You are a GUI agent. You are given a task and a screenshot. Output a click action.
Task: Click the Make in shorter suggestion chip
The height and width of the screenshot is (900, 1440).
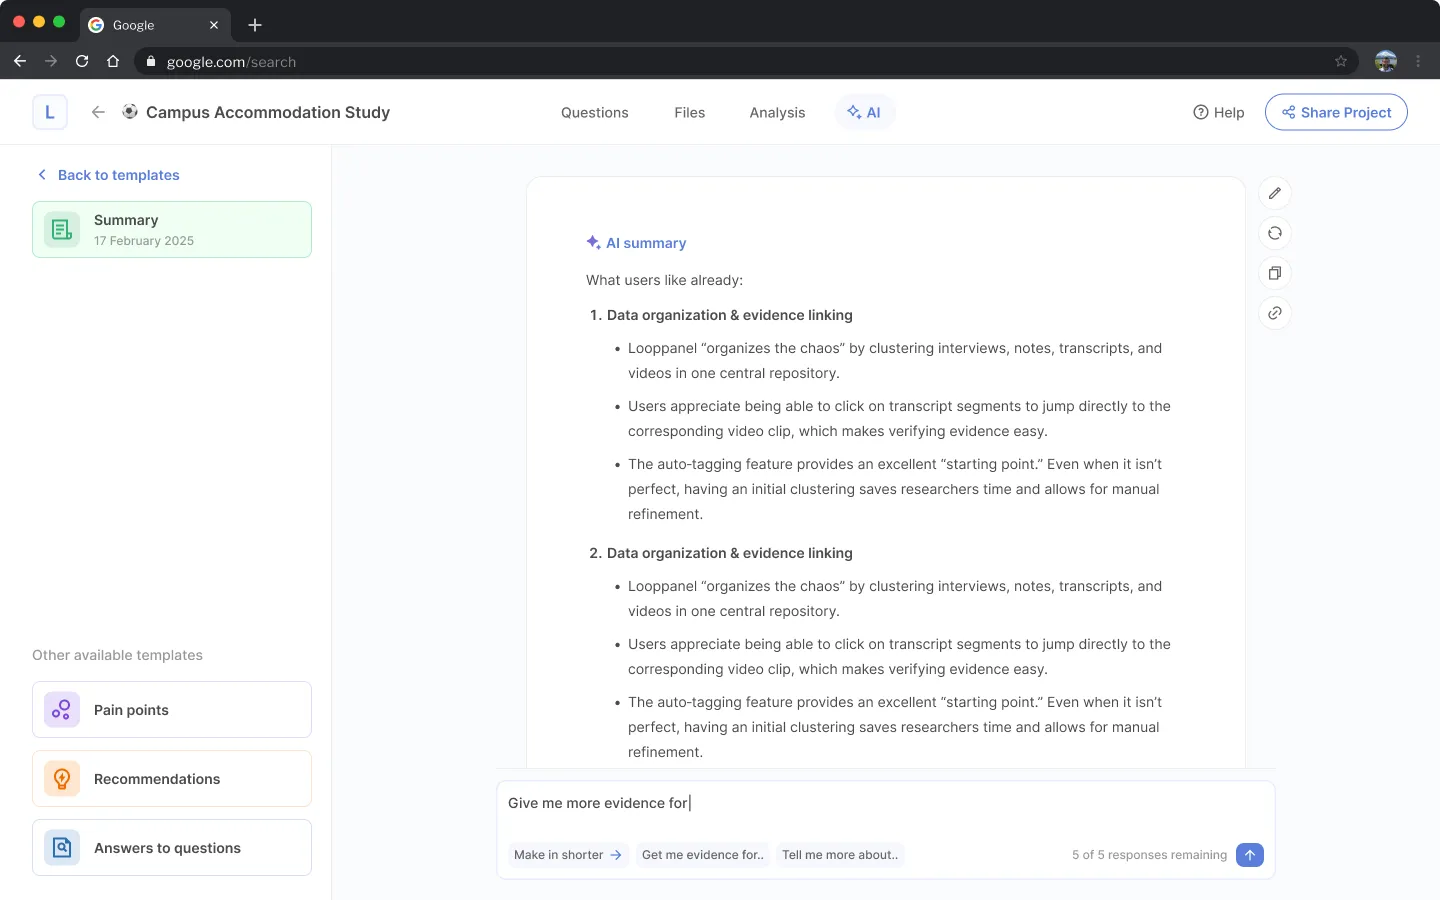coord(568,855)
